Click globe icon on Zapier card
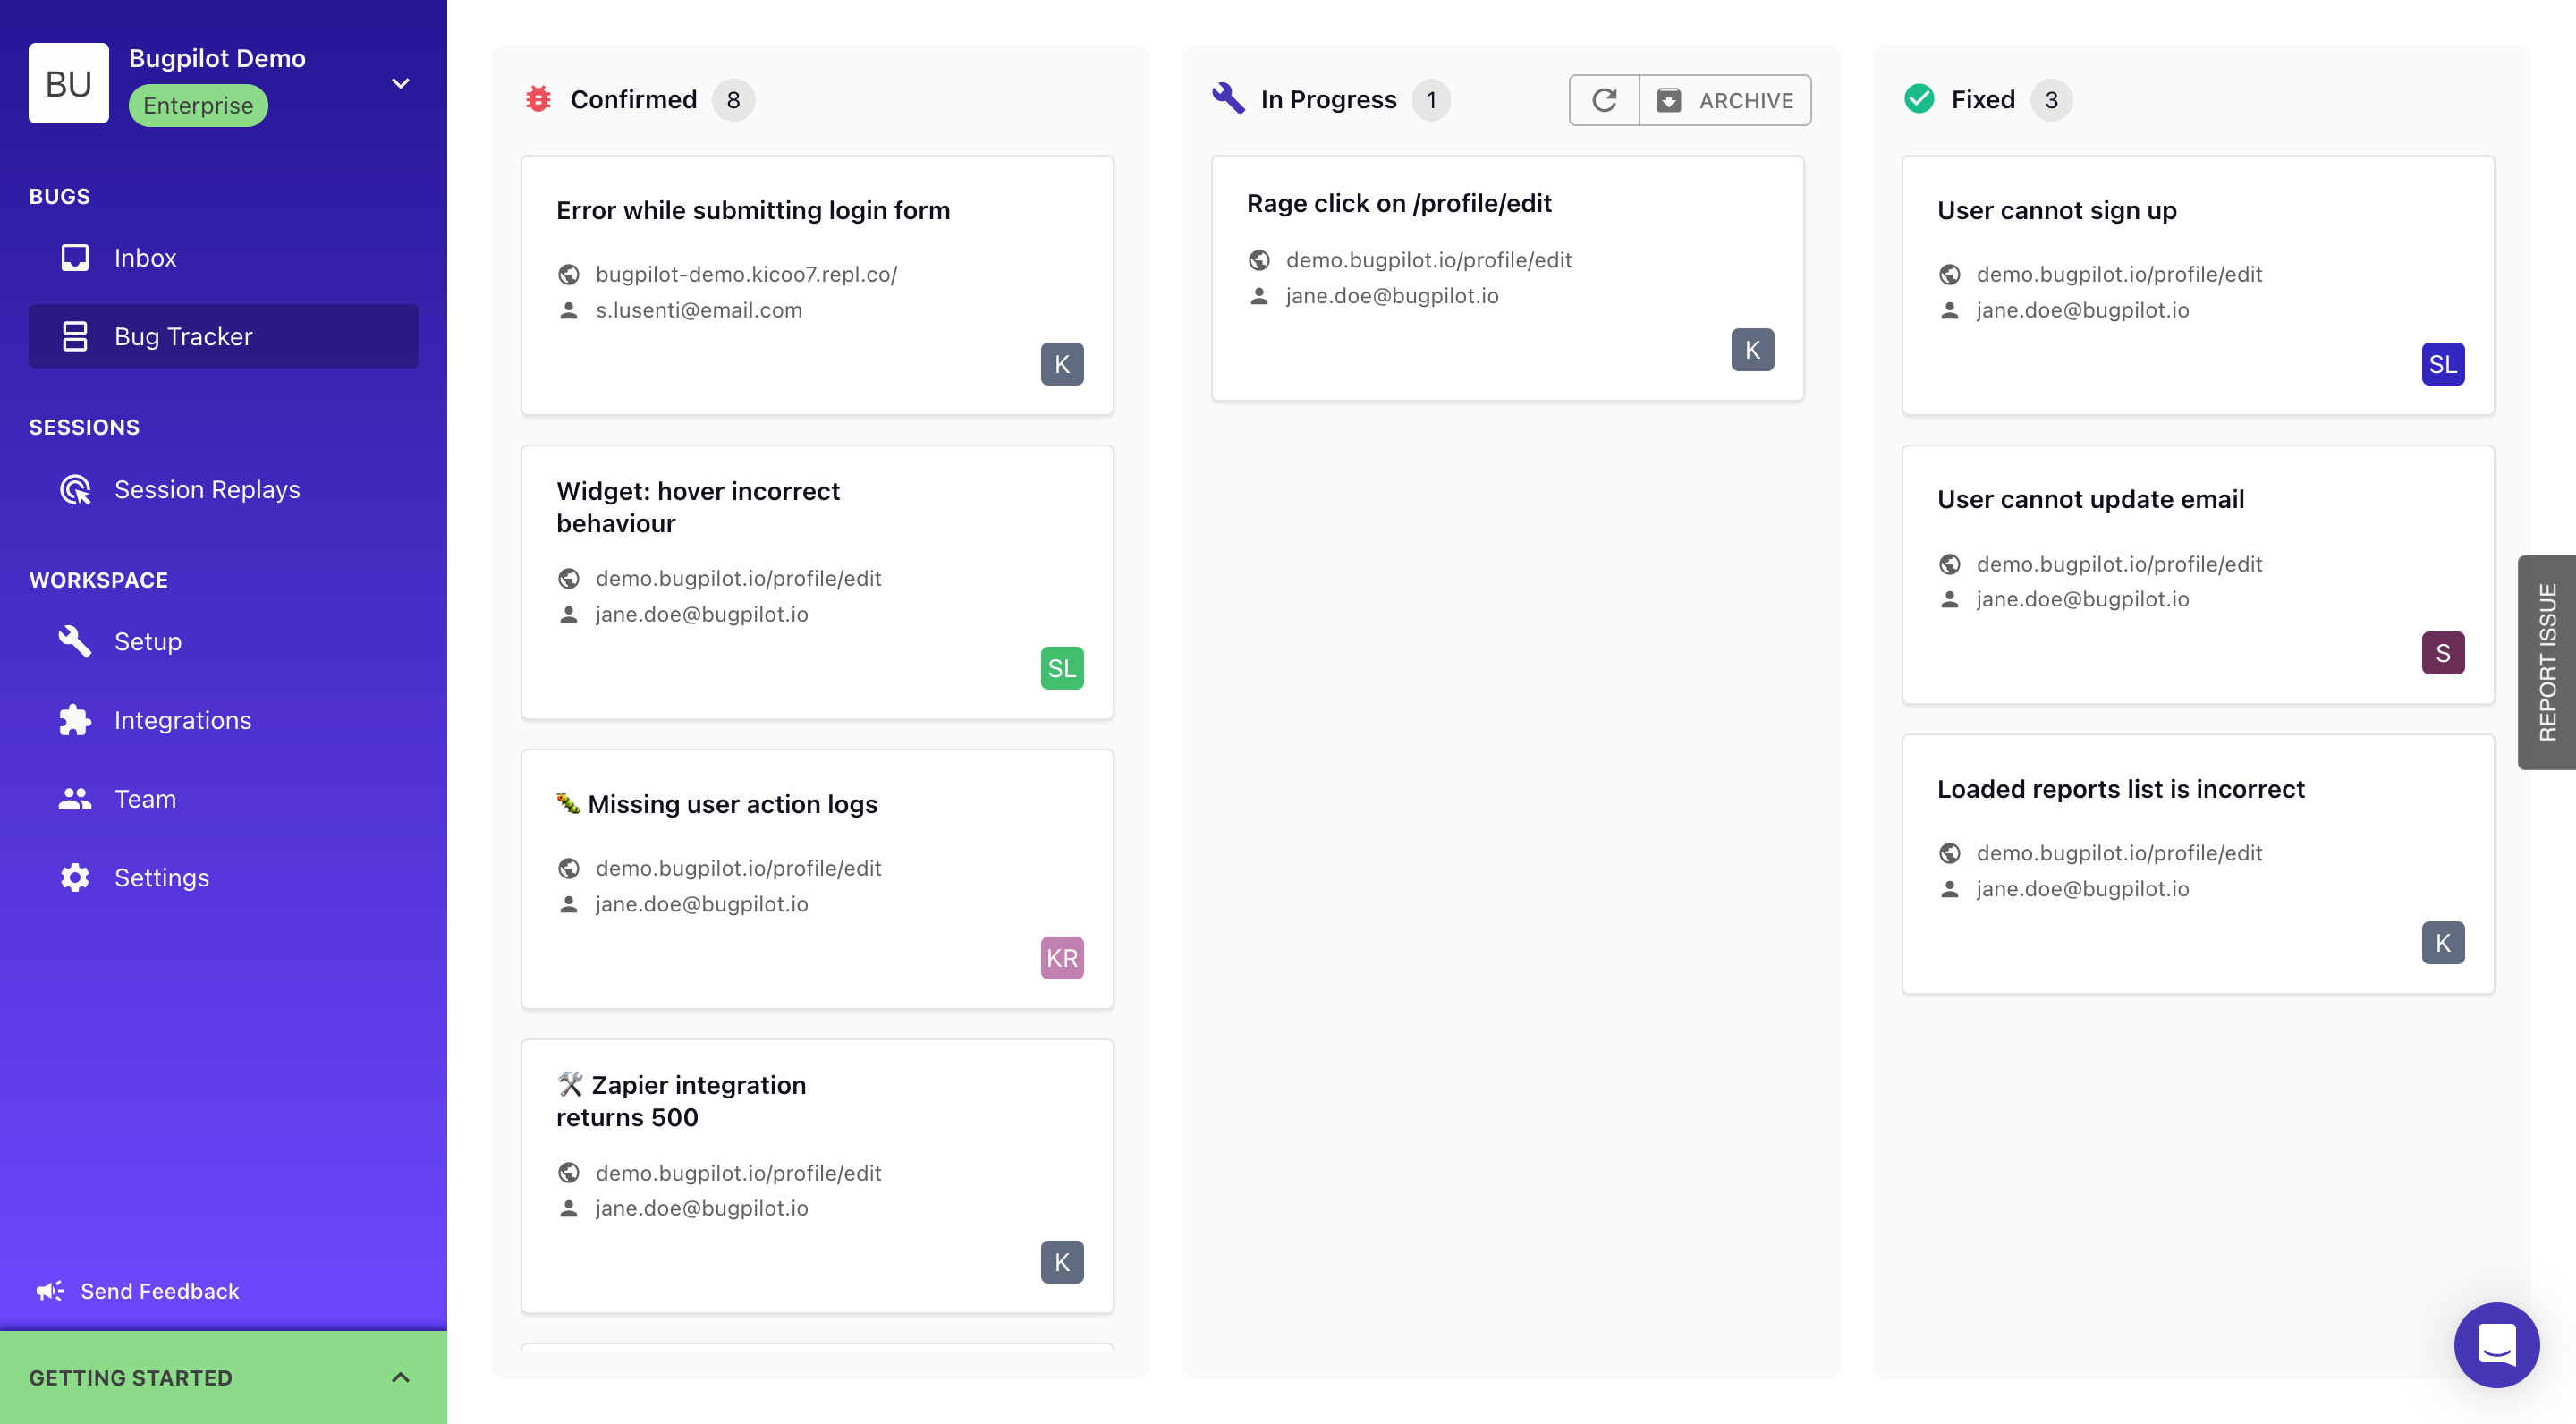 [x=569, y=1173]
